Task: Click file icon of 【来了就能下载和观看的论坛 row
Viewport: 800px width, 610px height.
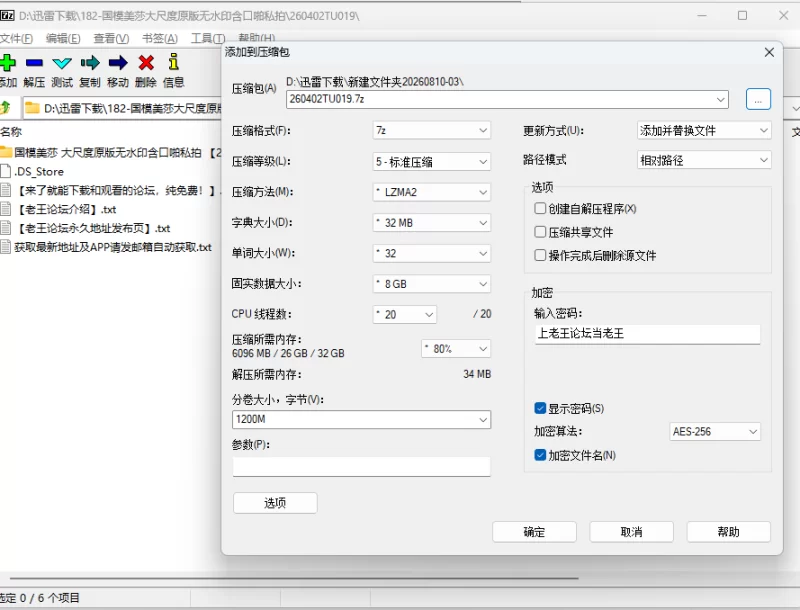Action: pos(6,190)
